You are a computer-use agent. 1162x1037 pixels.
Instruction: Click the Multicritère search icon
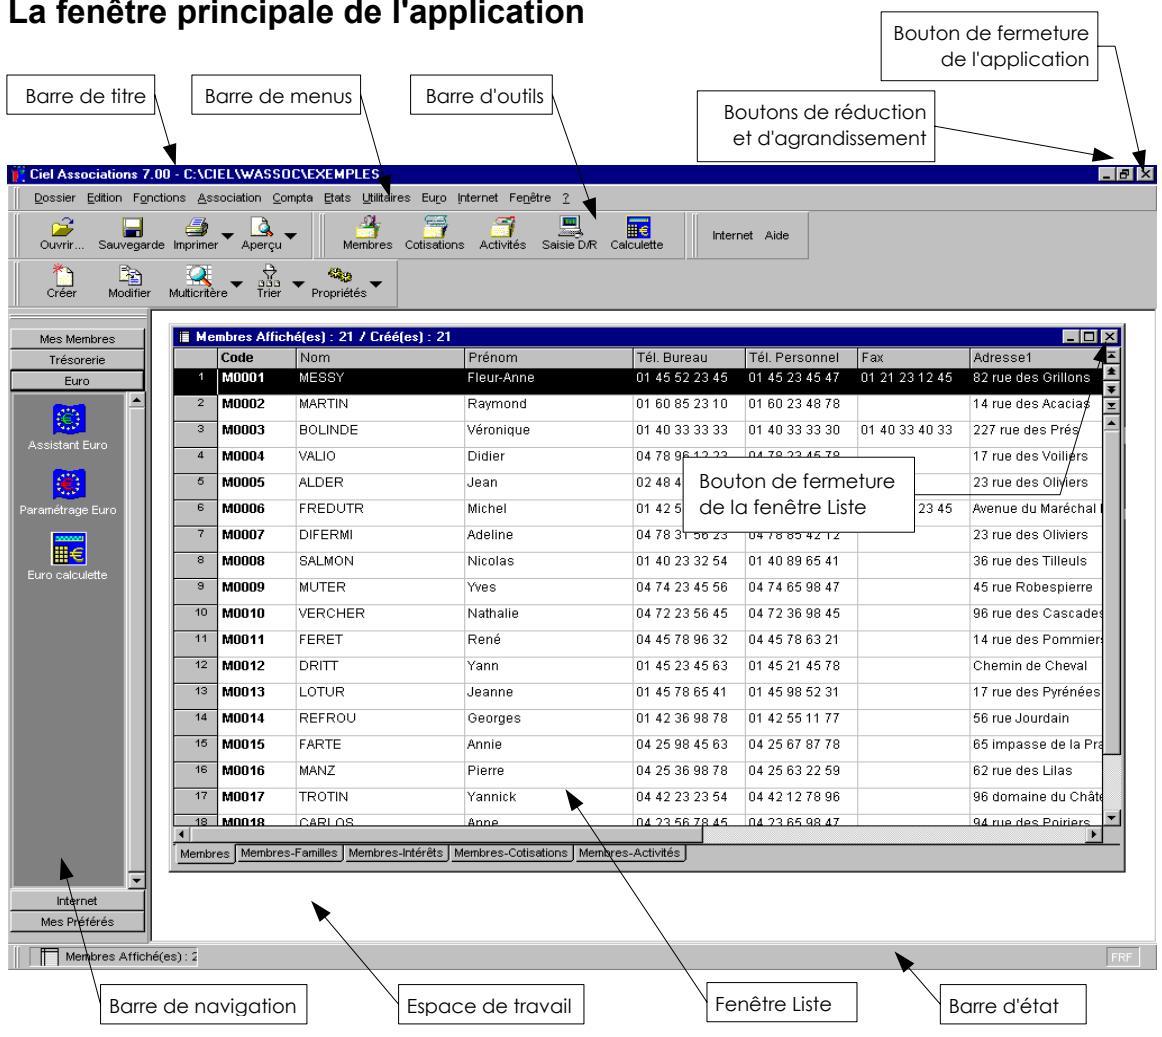tap(198, 275)
